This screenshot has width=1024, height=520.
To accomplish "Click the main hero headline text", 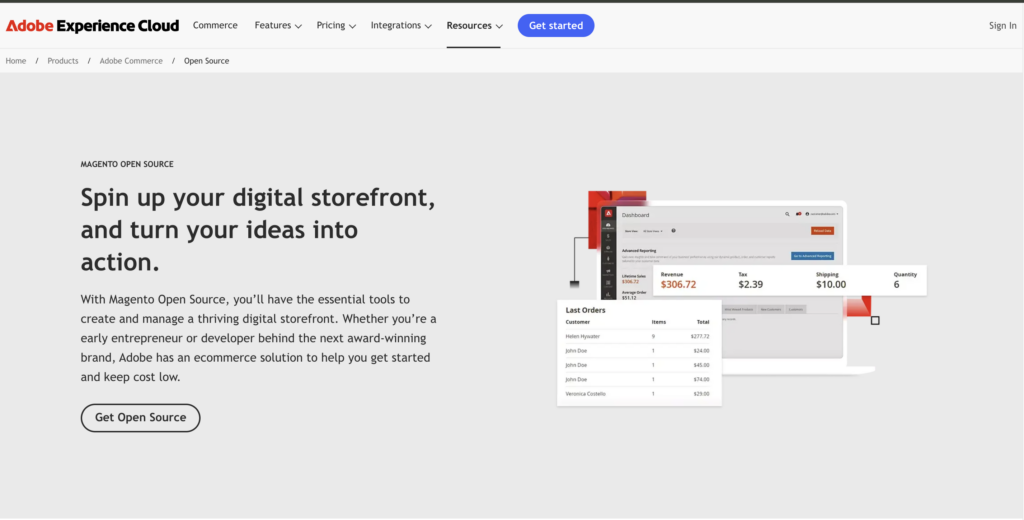I will click(258, 230).
